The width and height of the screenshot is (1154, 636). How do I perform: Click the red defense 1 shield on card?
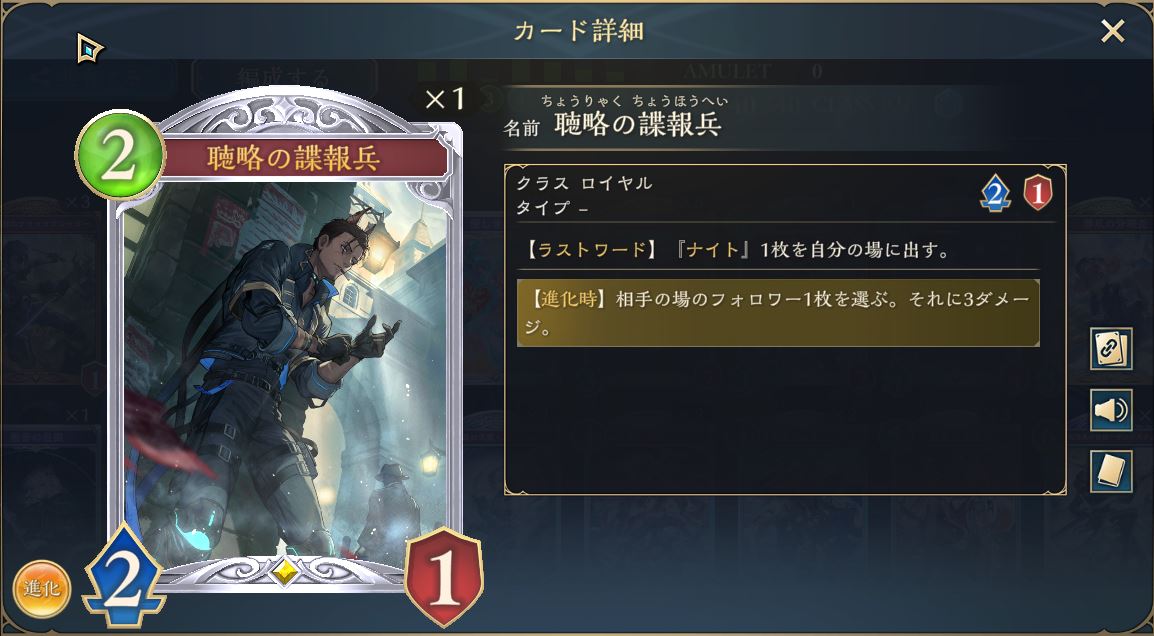coord(444,576)
